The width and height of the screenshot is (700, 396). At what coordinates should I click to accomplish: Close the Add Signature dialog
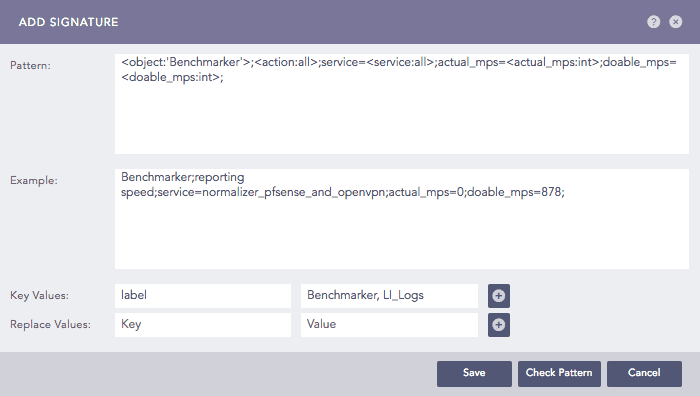[675, 21]
